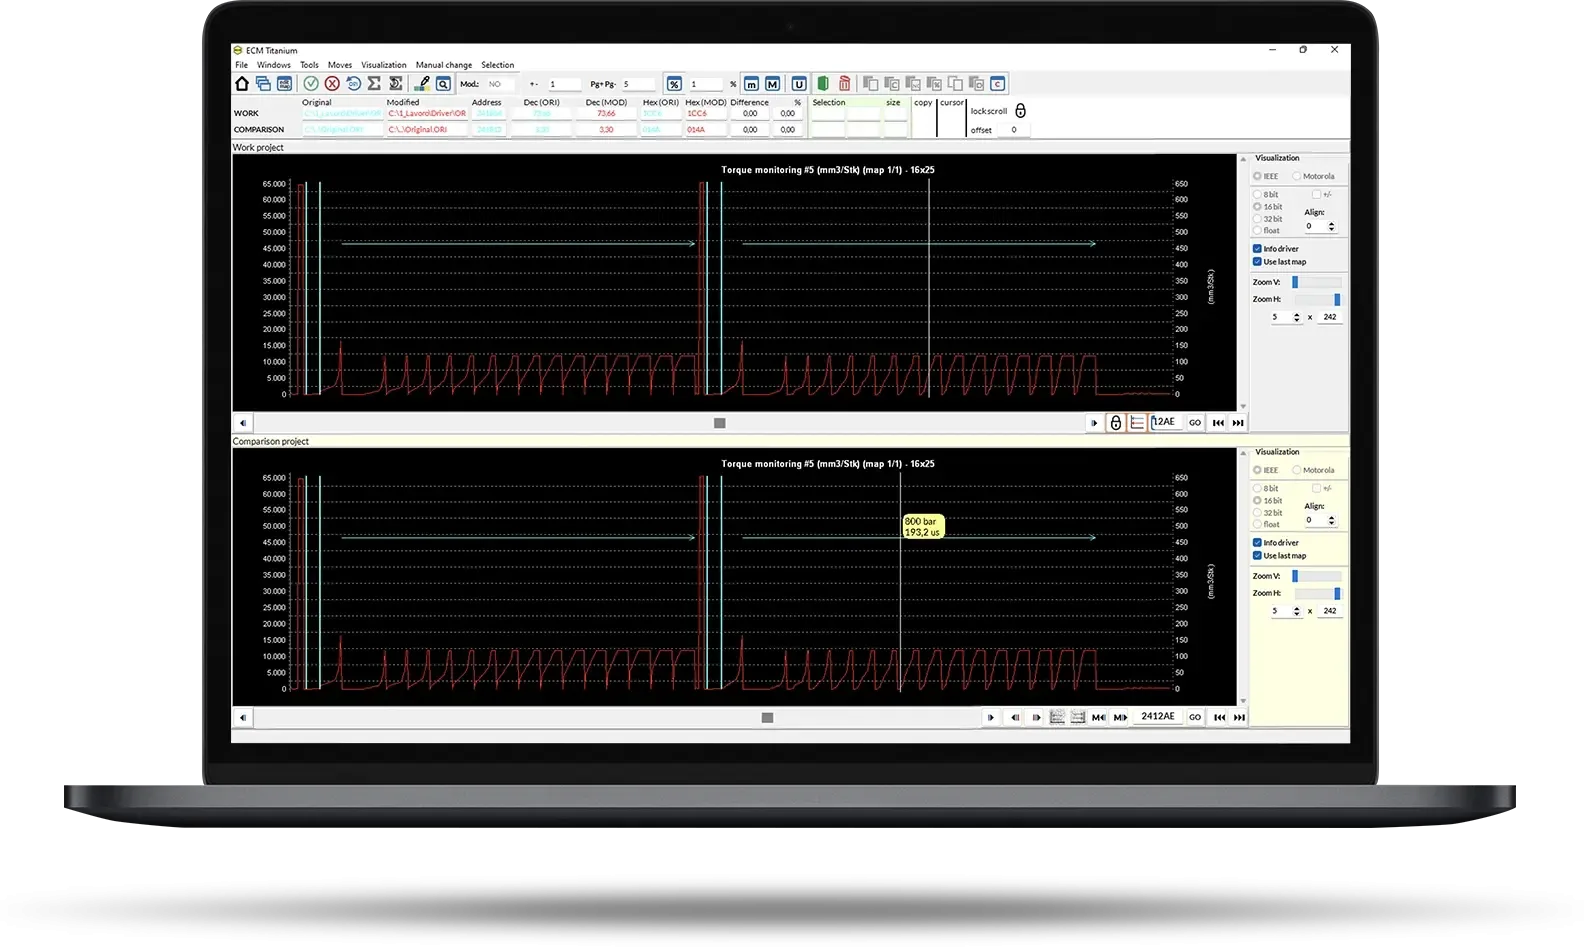Click the padlock icon below the Work graph
Image resolution: width=1584 pixels, height=949 pixels.
tap(1116, 423)
